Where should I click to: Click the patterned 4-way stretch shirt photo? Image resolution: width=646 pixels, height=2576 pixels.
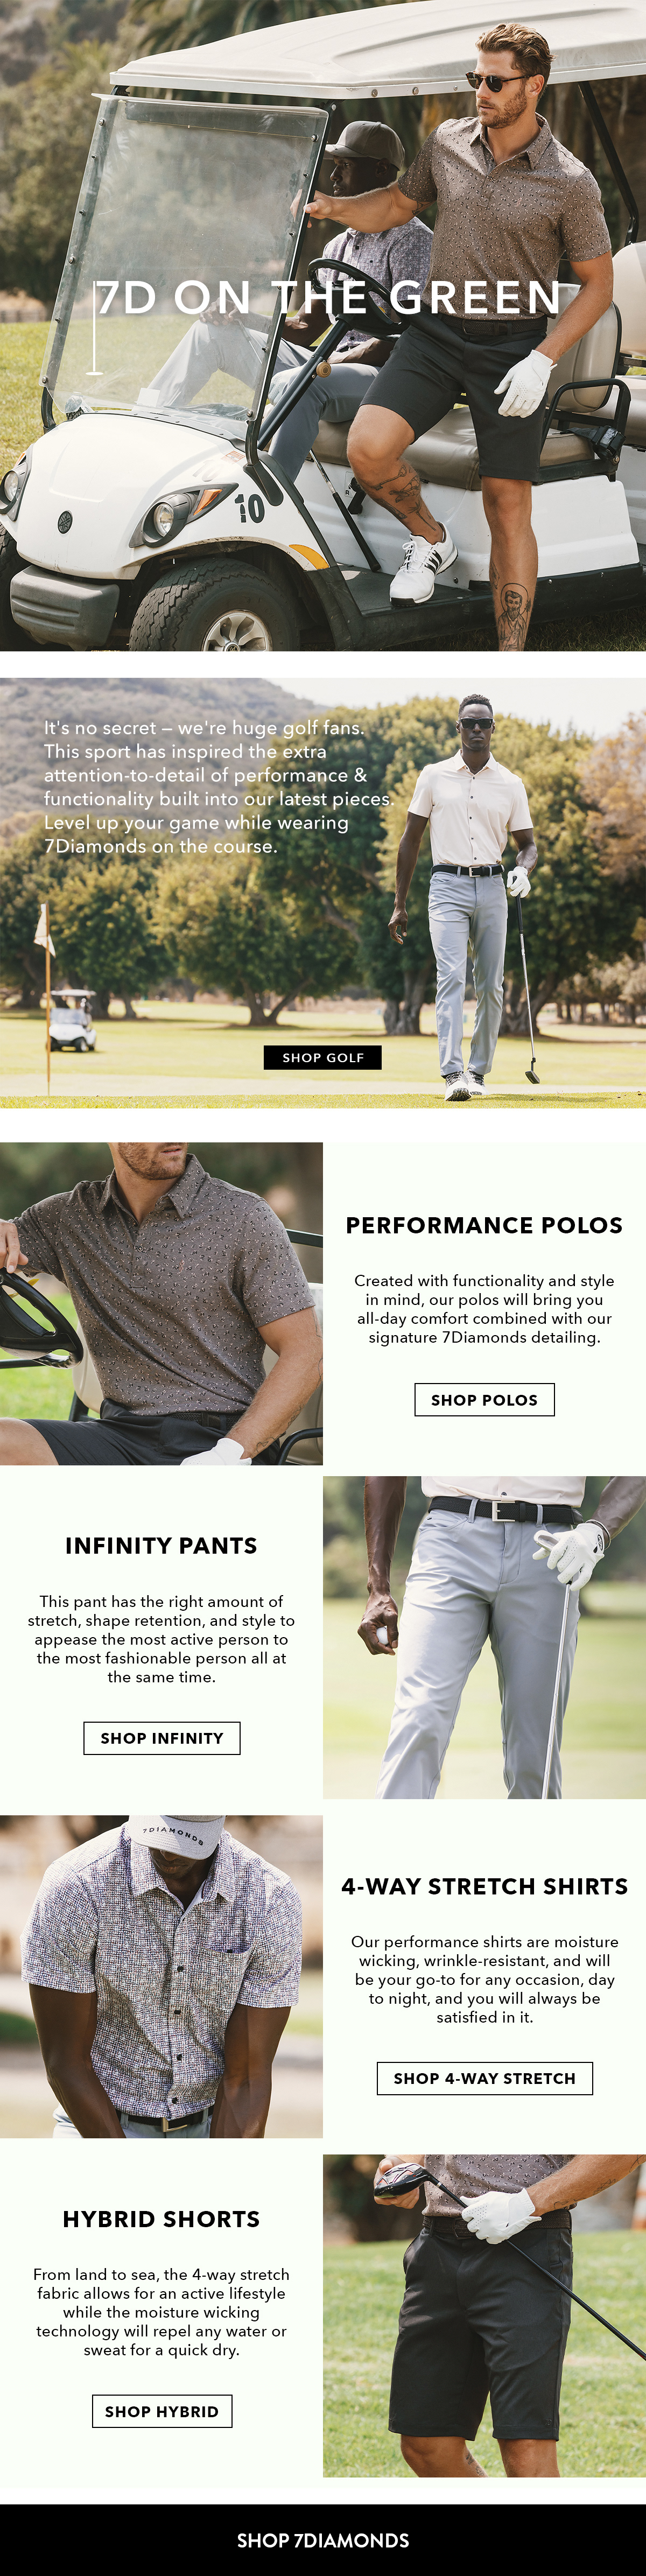pos(161,1976)
